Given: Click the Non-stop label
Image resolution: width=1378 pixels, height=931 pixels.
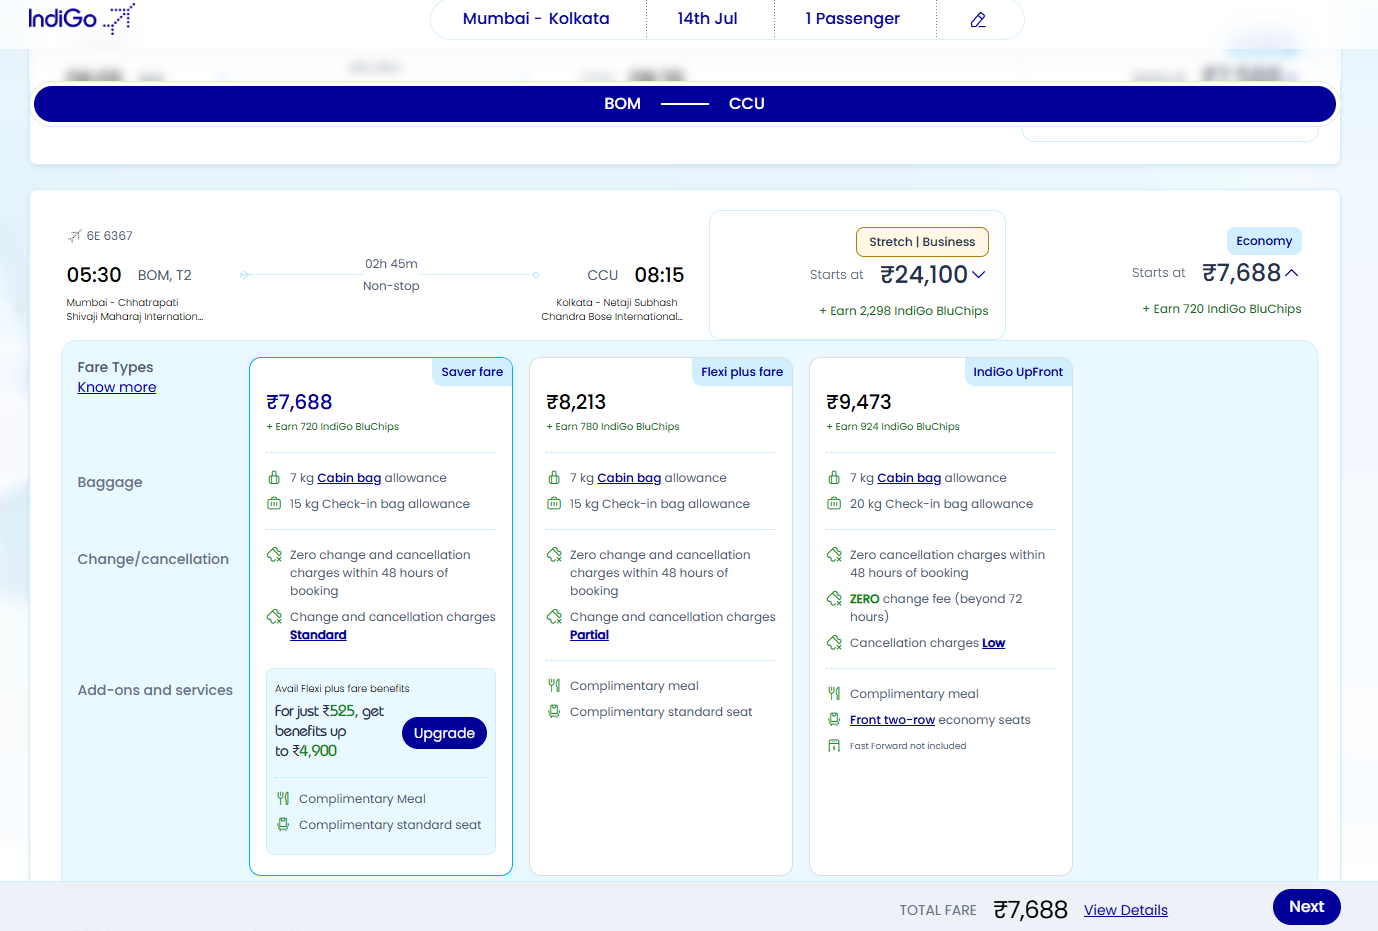Looking at the screenshot, I should (391, 286).
